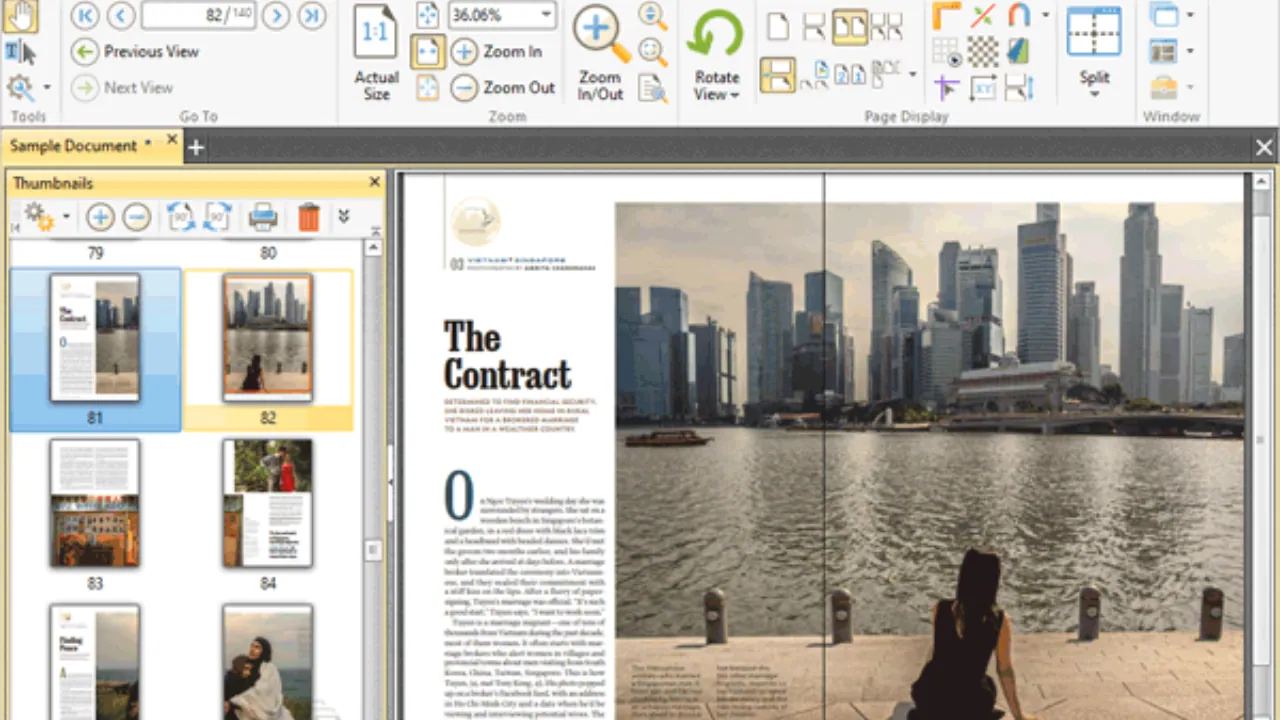Go to the previous page
This screenshot has height=720, width=1280.
(120, 15)
